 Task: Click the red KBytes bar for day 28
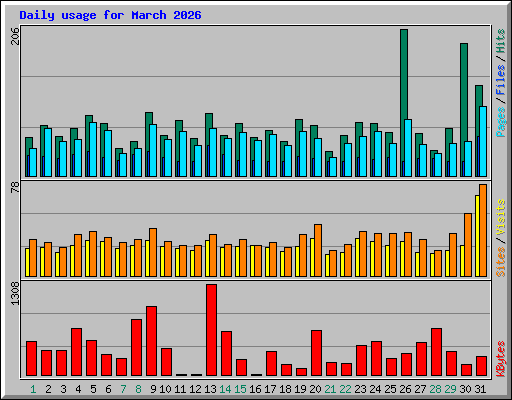[x=436, y=352]
